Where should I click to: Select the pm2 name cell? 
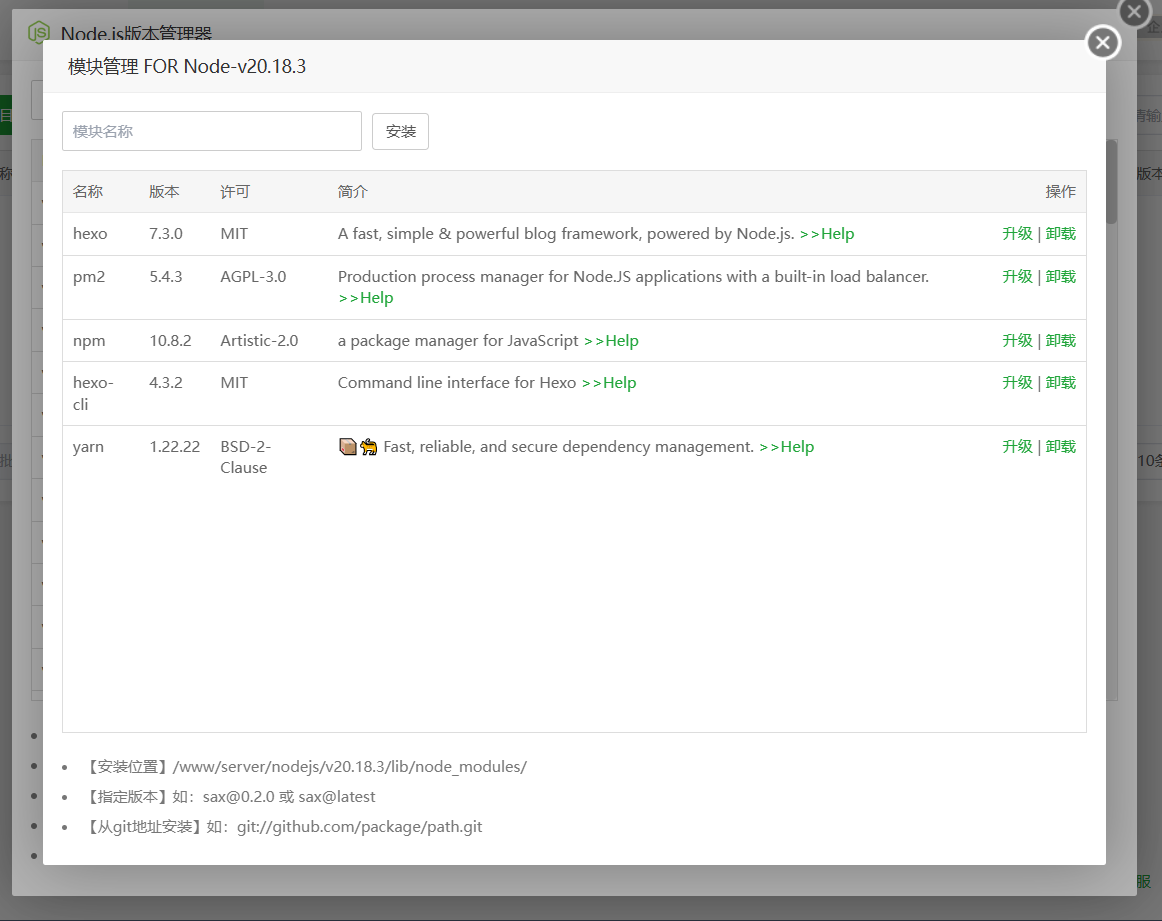[x=89, y=276]
